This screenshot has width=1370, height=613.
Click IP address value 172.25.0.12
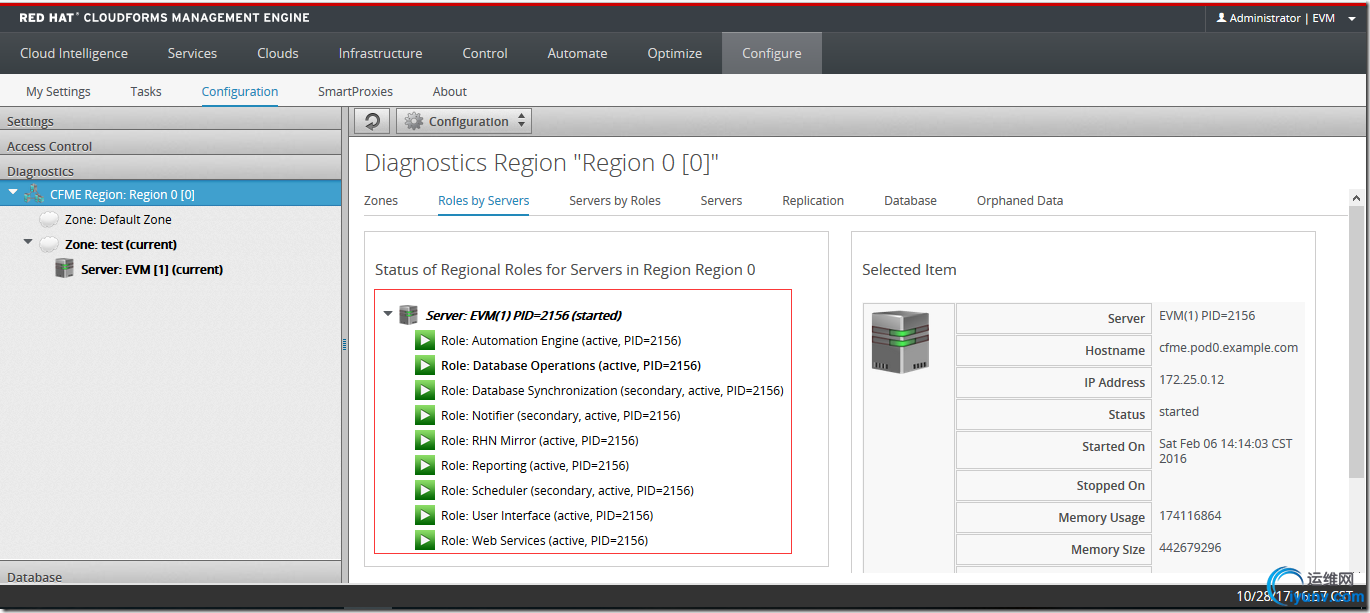coord(1190,380)
